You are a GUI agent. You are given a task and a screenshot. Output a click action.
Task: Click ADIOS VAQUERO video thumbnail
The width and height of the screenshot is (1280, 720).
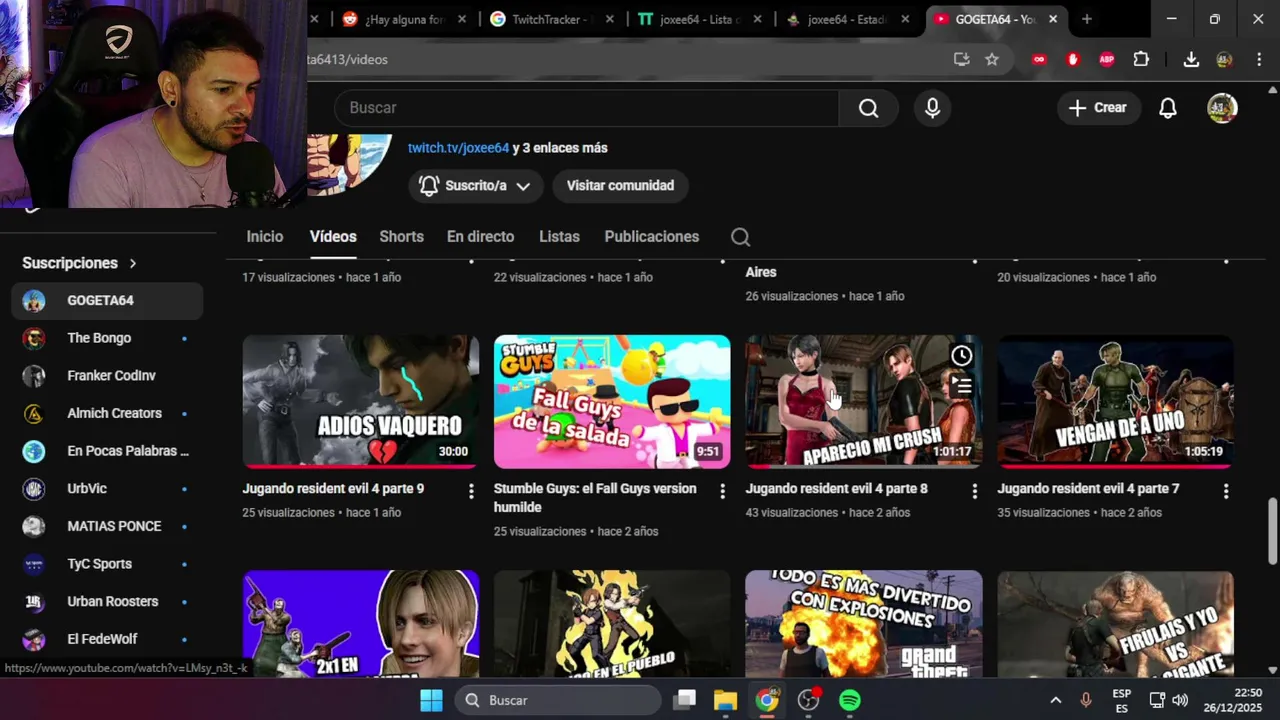coord(360,401)
